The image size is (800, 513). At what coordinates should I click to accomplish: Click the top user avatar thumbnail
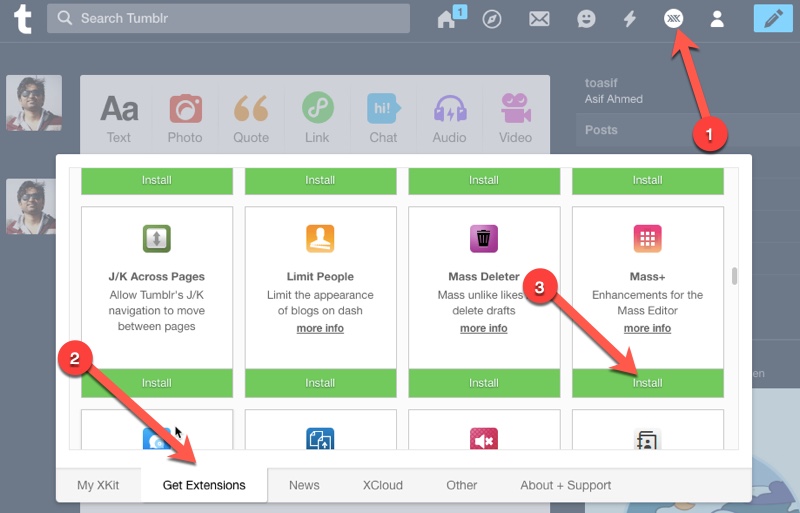34,103
